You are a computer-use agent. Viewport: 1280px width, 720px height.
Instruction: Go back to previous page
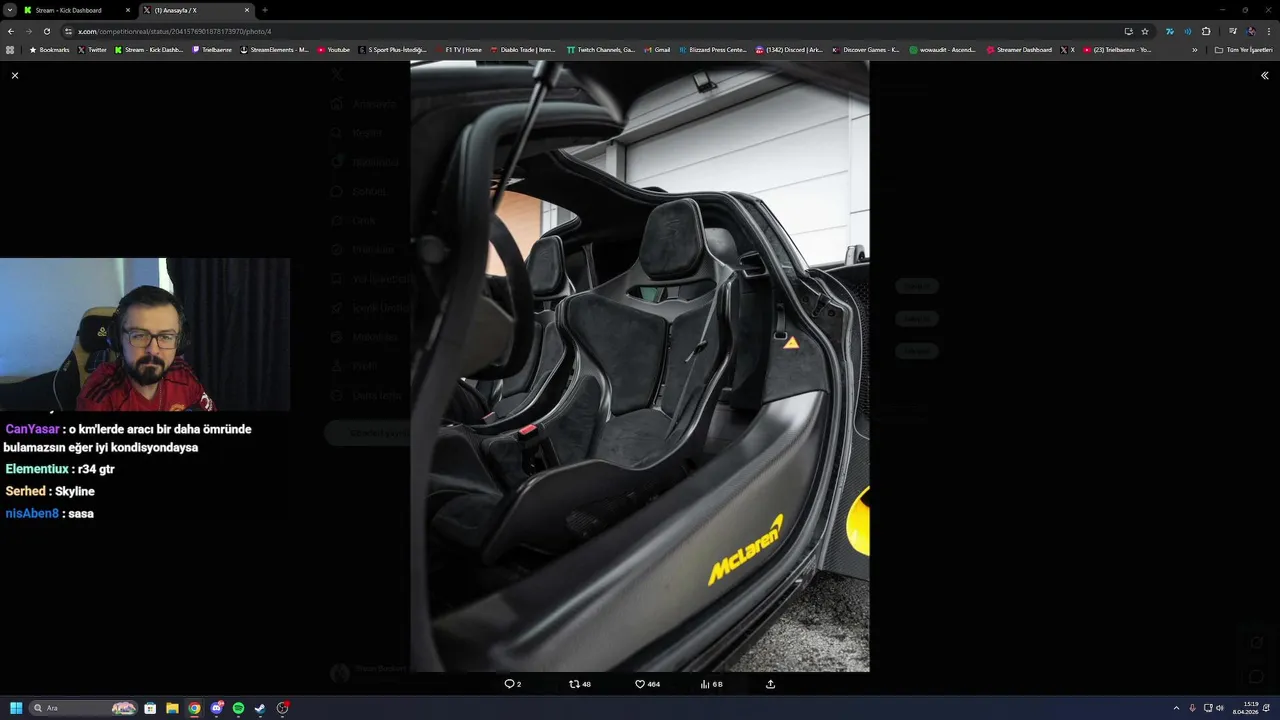(10, 31)
